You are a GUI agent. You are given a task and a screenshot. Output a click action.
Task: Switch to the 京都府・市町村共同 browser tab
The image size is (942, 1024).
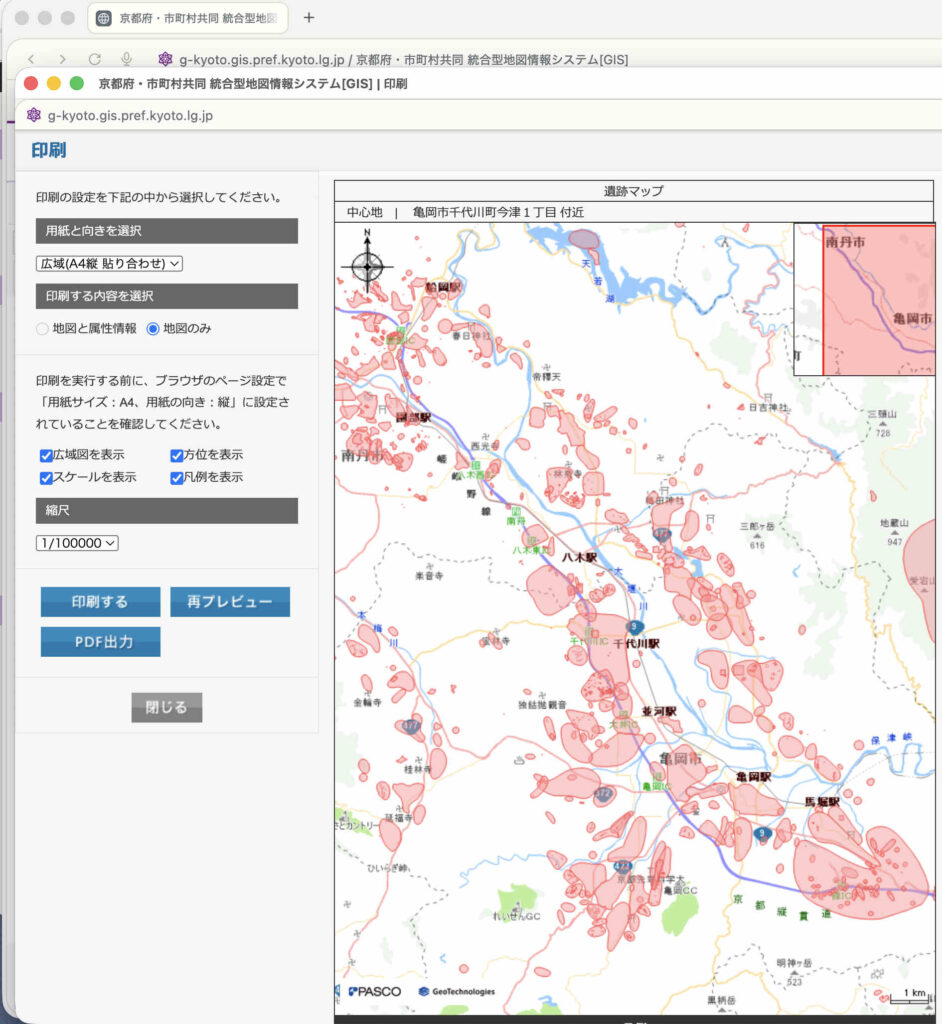188,18
